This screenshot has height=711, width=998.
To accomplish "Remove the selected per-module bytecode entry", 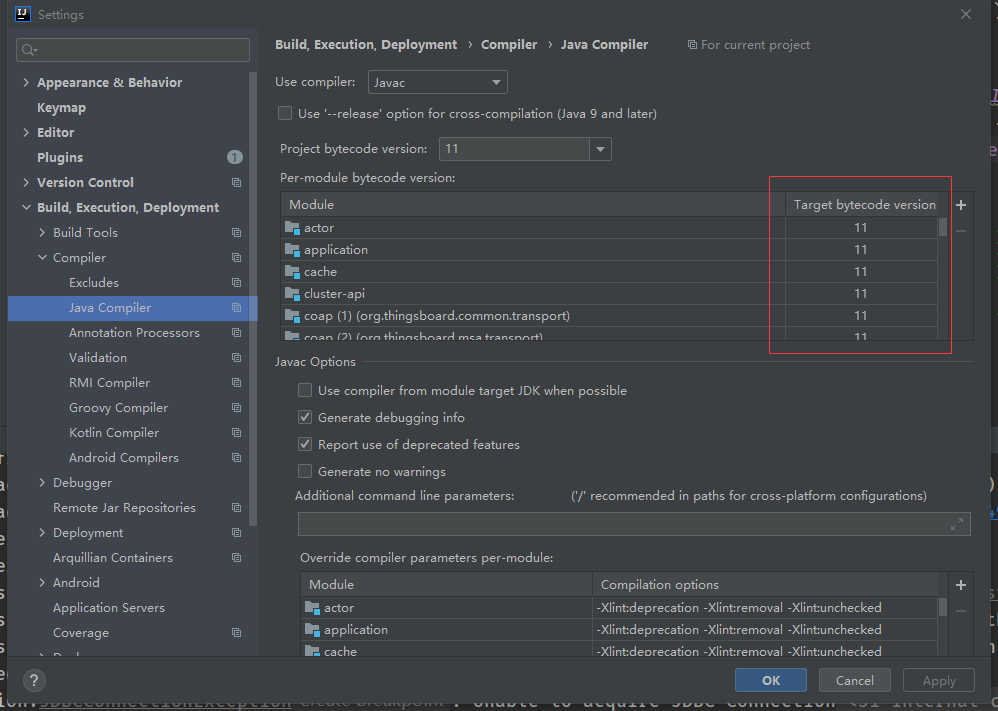I will point(961,230).
